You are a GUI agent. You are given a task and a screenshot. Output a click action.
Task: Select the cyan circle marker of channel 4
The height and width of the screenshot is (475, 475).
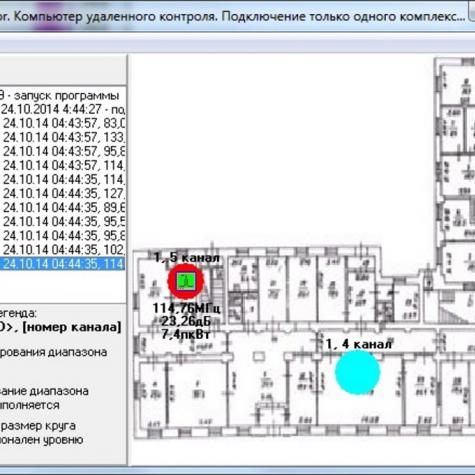(357, 372)
